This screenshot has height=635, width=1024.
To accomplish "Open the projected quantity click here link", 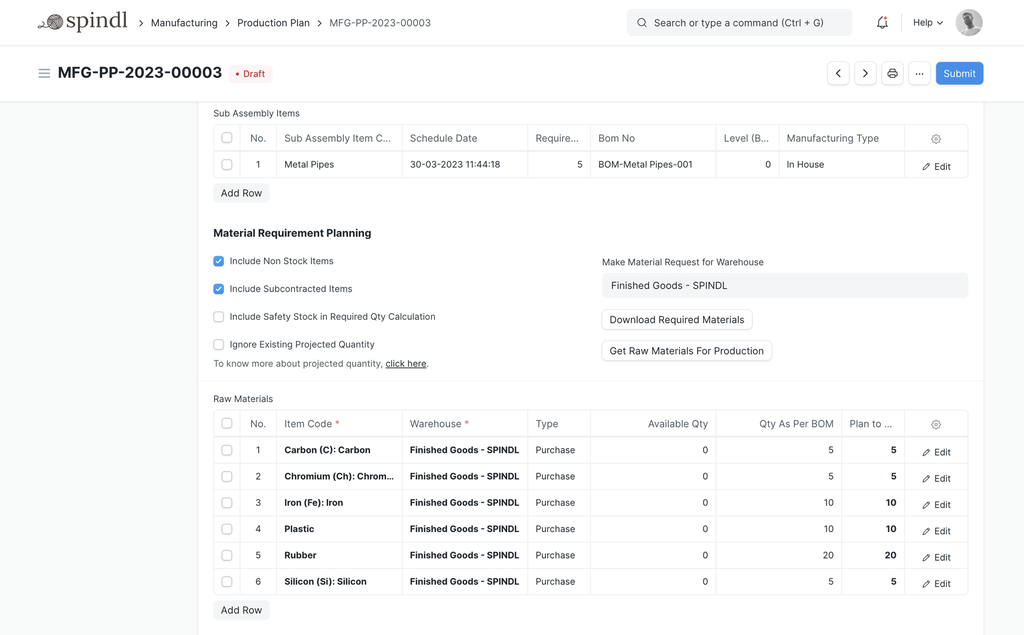I will click(406, 363).
